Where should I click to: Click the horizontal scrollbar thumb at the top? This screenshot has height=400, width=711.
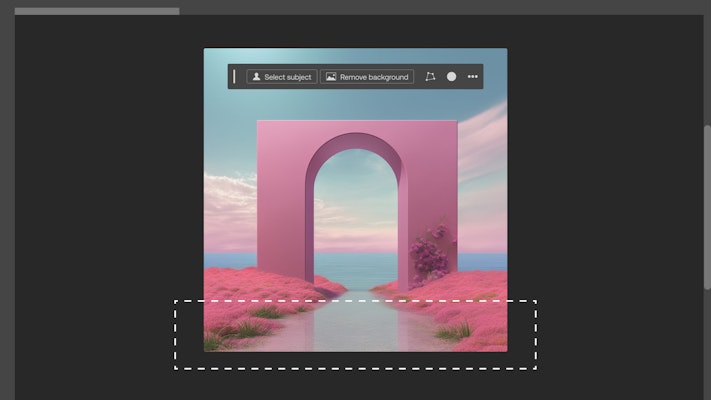point(97,11)
